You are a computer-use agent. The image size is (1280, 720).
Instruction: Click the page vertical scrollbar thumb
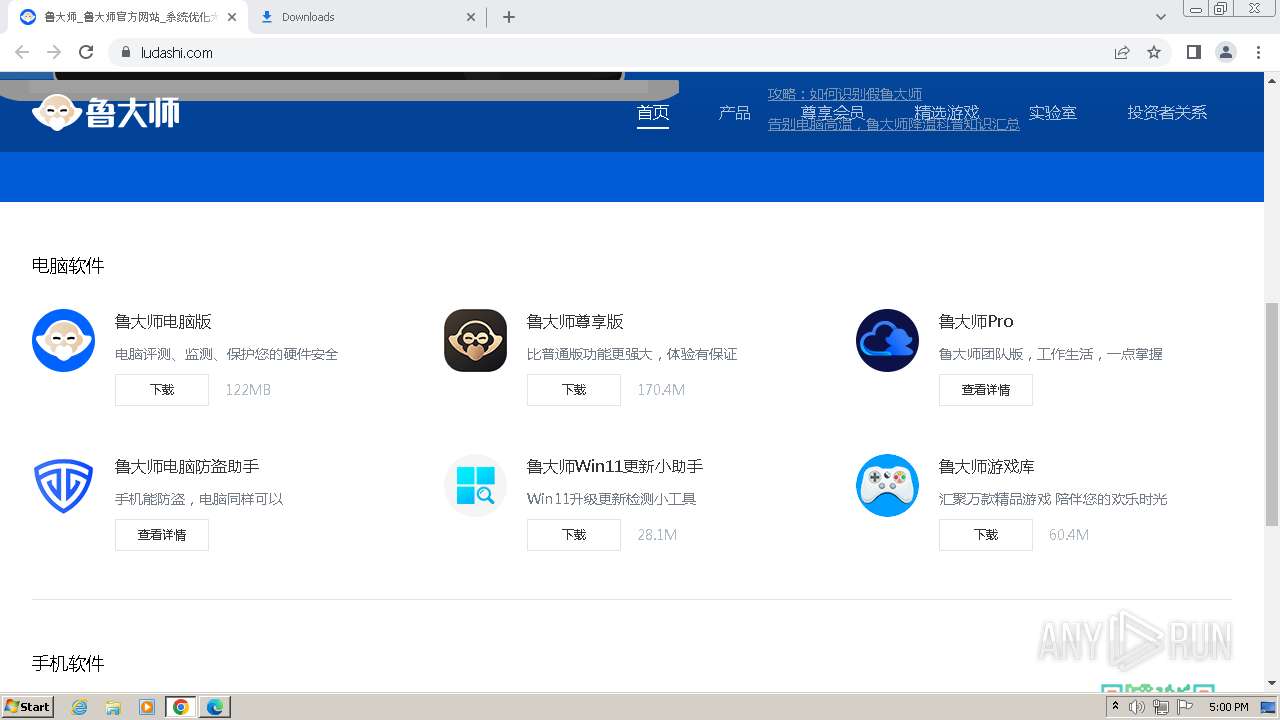(1272, 414)
